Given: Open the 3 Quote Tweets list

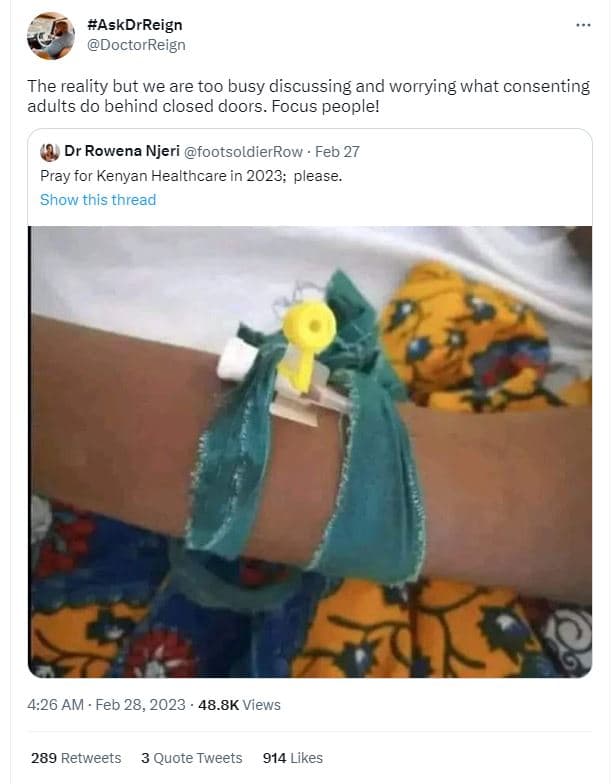Looking at the screenshot, I should [192, 758].
